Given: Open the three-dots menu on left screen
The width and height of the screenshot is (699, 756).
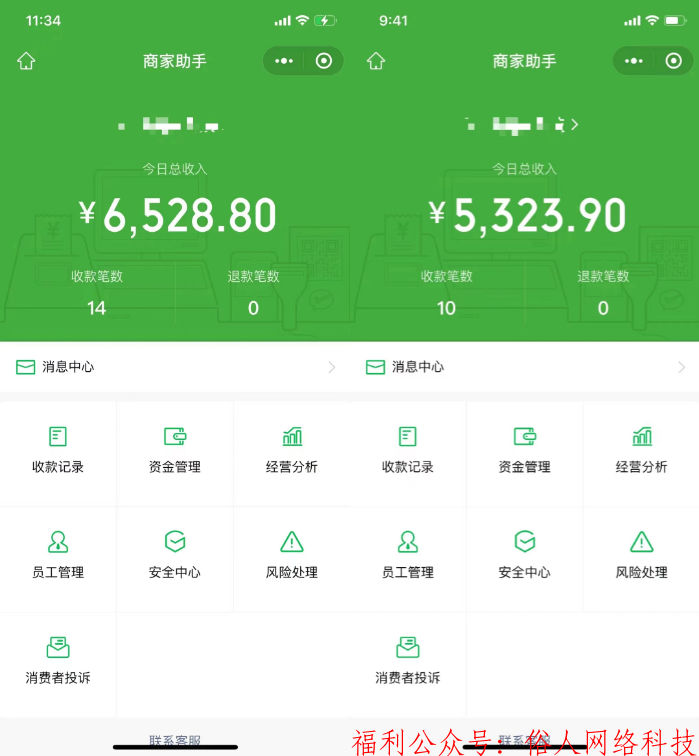Looking at the screenshot, I should (284, 61).
